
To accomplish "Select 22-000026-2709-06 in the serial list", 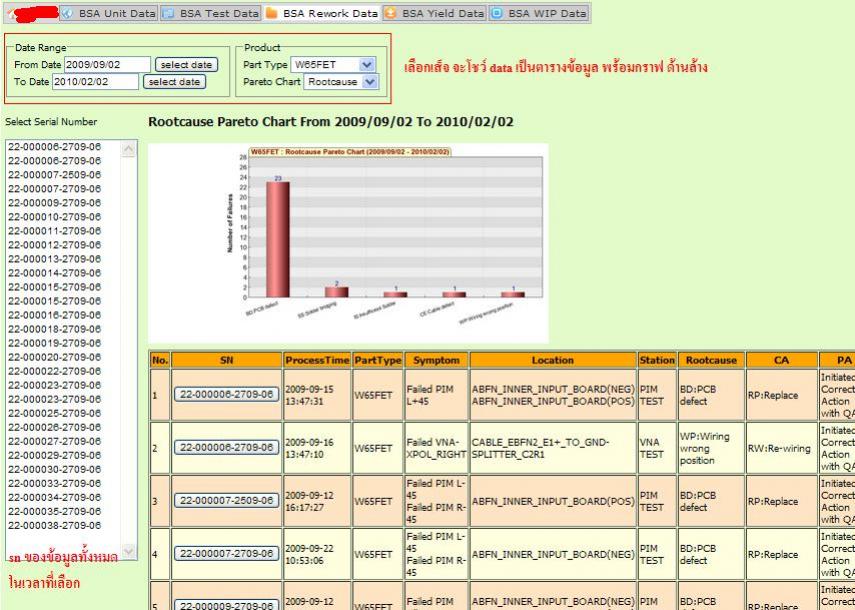I will (x=55, y=427).
